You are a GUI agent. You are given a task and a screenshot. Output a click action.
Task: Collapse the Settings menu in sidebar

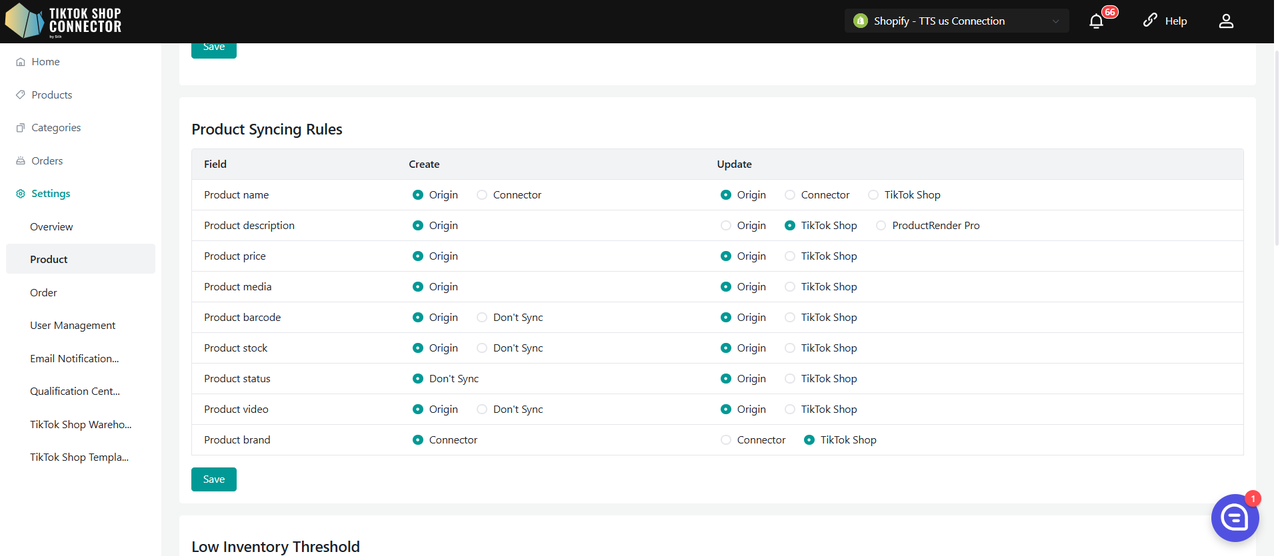(50, 194)
